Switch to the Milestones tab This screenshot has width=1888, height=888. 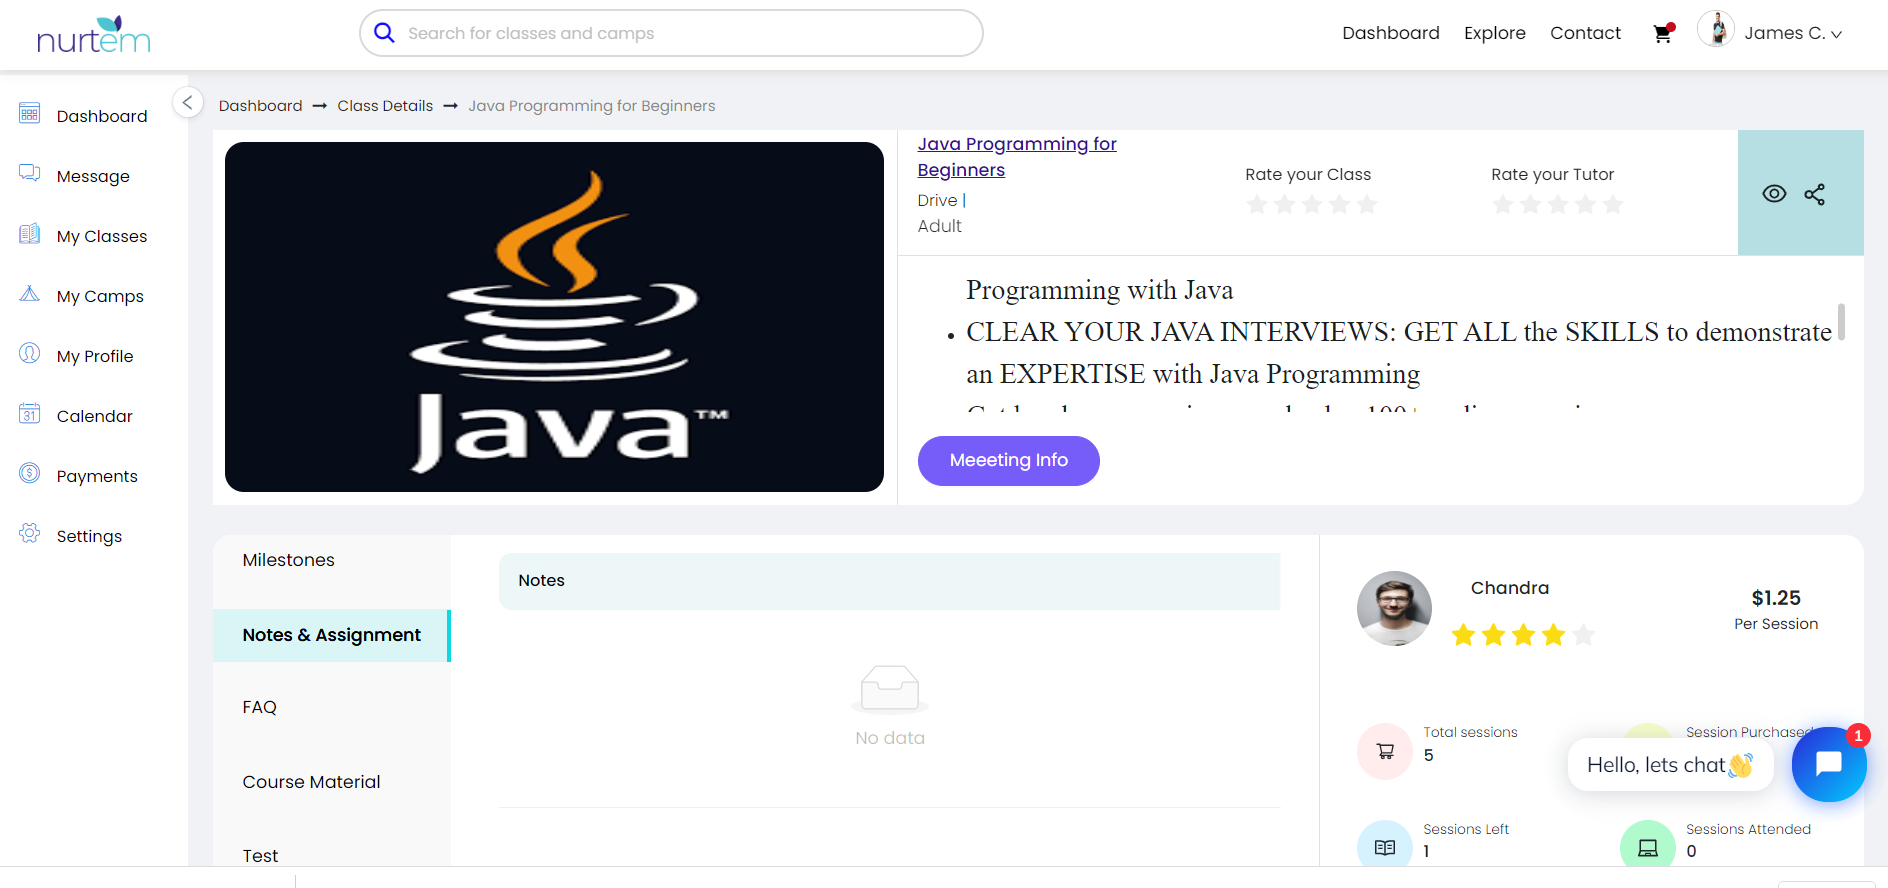[x=289, y=560]
